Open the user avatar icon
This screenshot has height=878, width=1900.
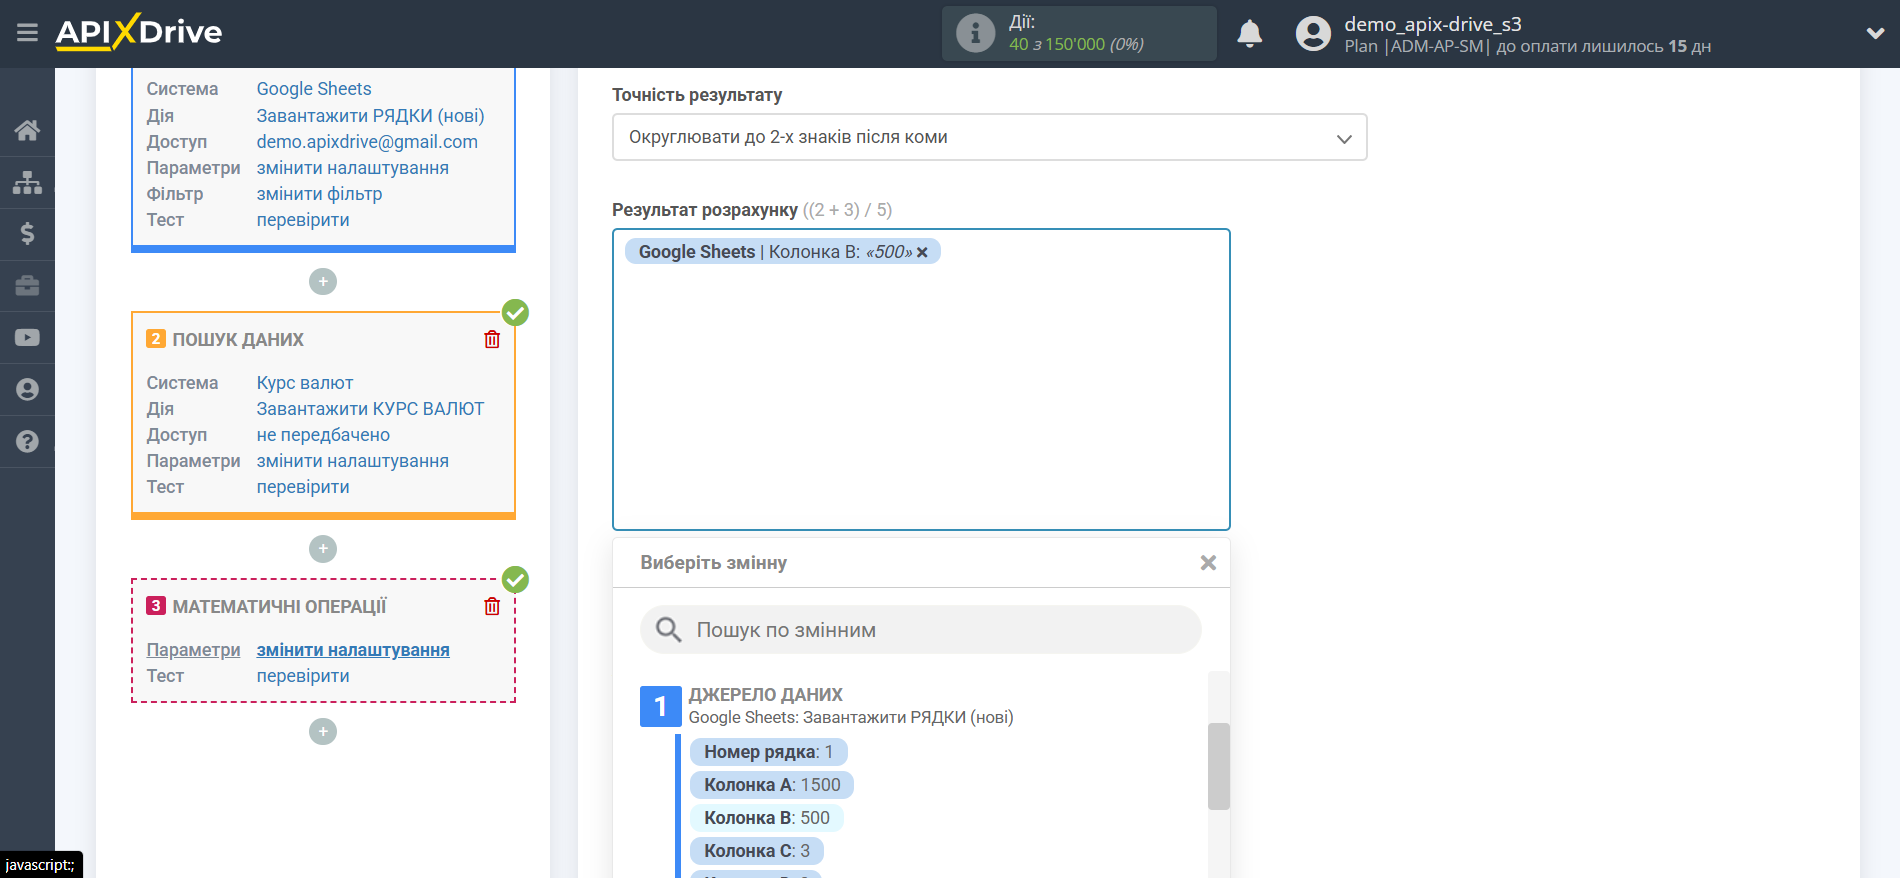[x=1313, y=33]
